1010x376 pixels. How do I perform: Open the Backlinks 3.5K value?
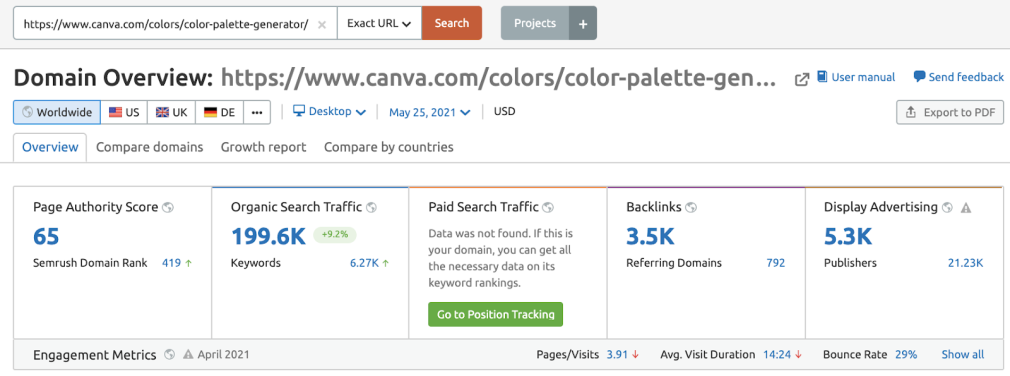pos(650,236)
